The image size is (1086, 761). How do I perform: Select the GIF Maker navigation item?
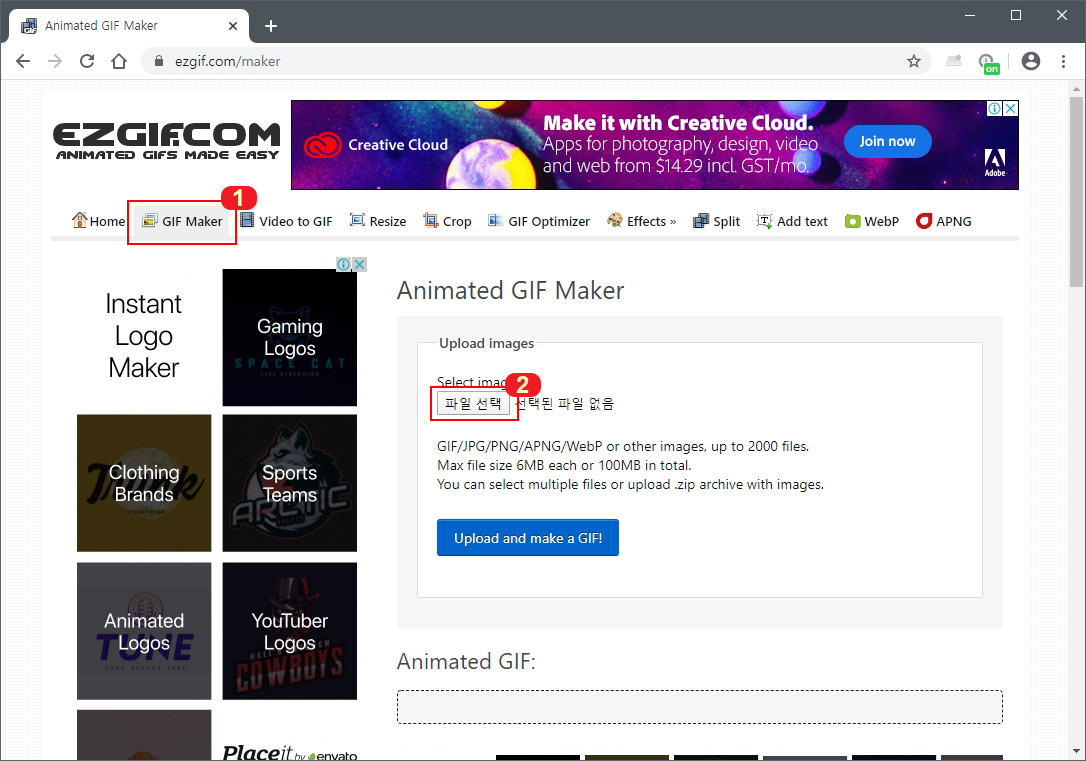(181, 221)
